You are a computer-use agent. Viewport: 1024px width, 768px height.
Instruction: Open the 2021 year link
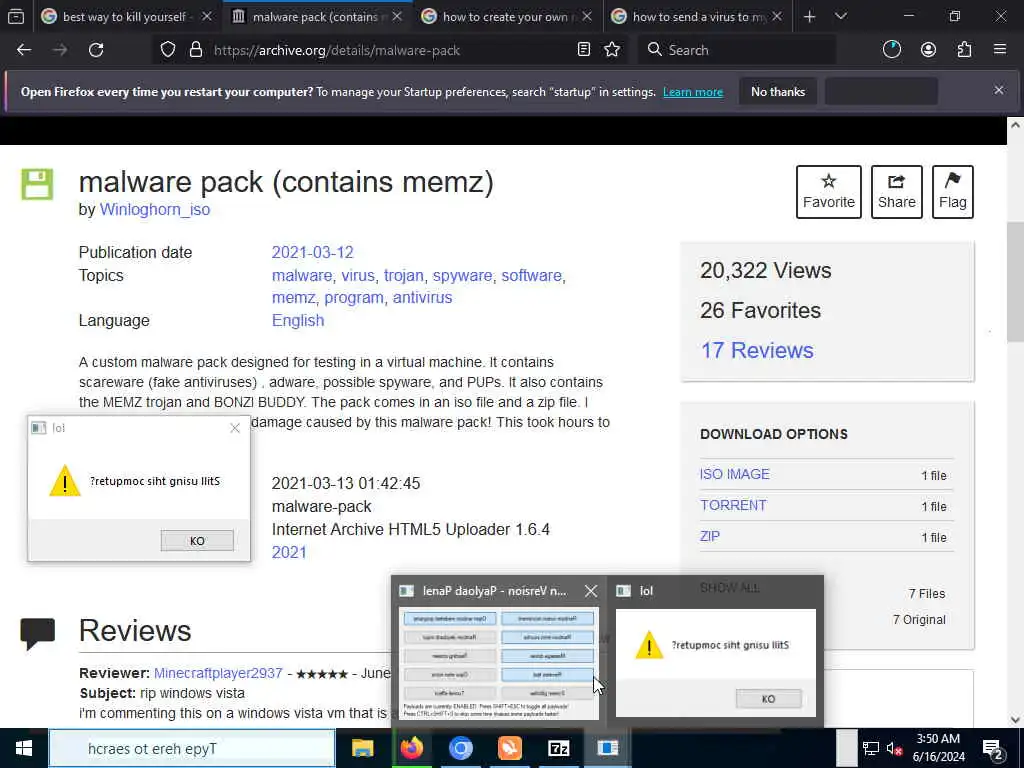(x=289, y=552)
